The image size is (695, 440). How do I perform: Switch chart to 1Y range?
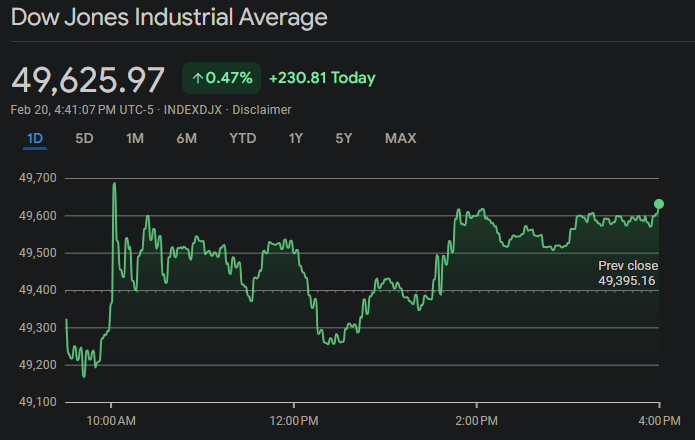[x=295, y=138]
